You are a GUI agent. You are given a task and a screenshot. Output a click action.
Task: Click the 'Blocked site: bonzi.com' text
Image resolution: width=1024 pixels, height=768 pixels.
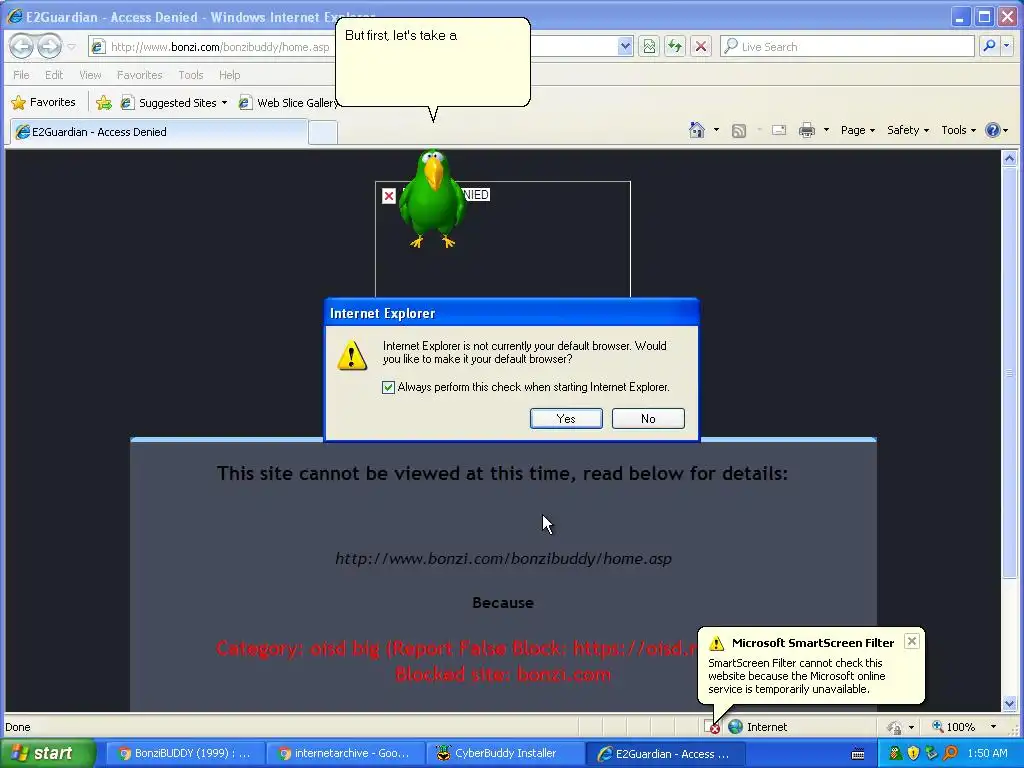pos(503,674)
